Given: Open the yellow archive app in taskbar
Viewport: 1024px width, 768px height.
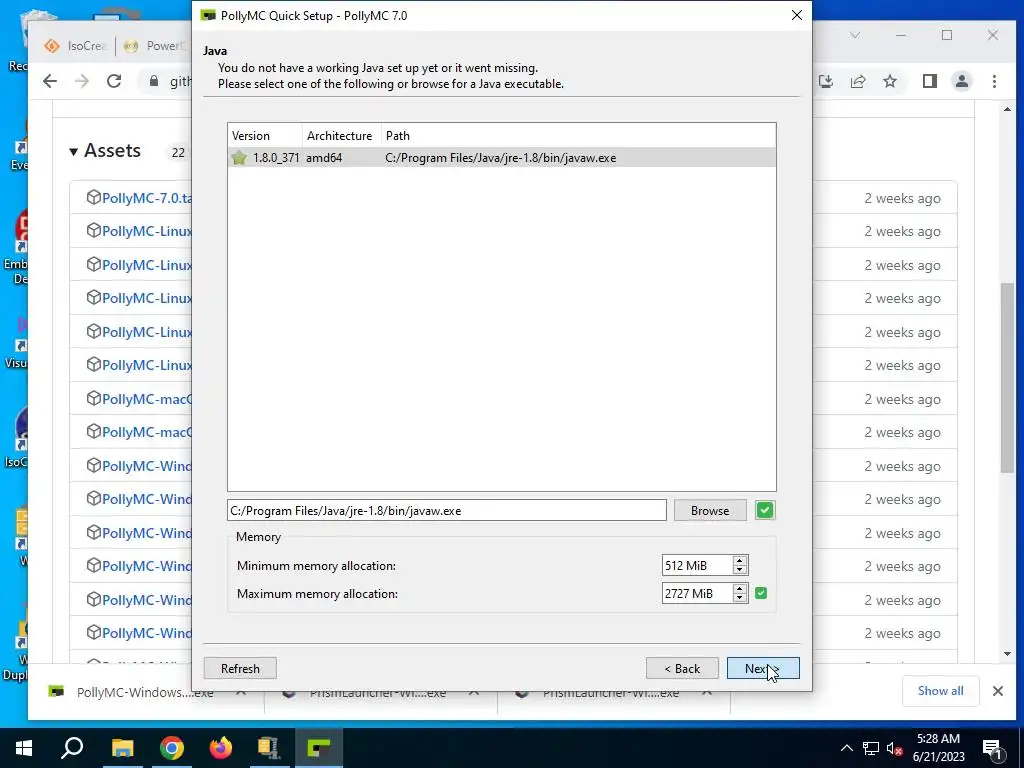Looking at the screenshot, I should (x=268, y=748).
